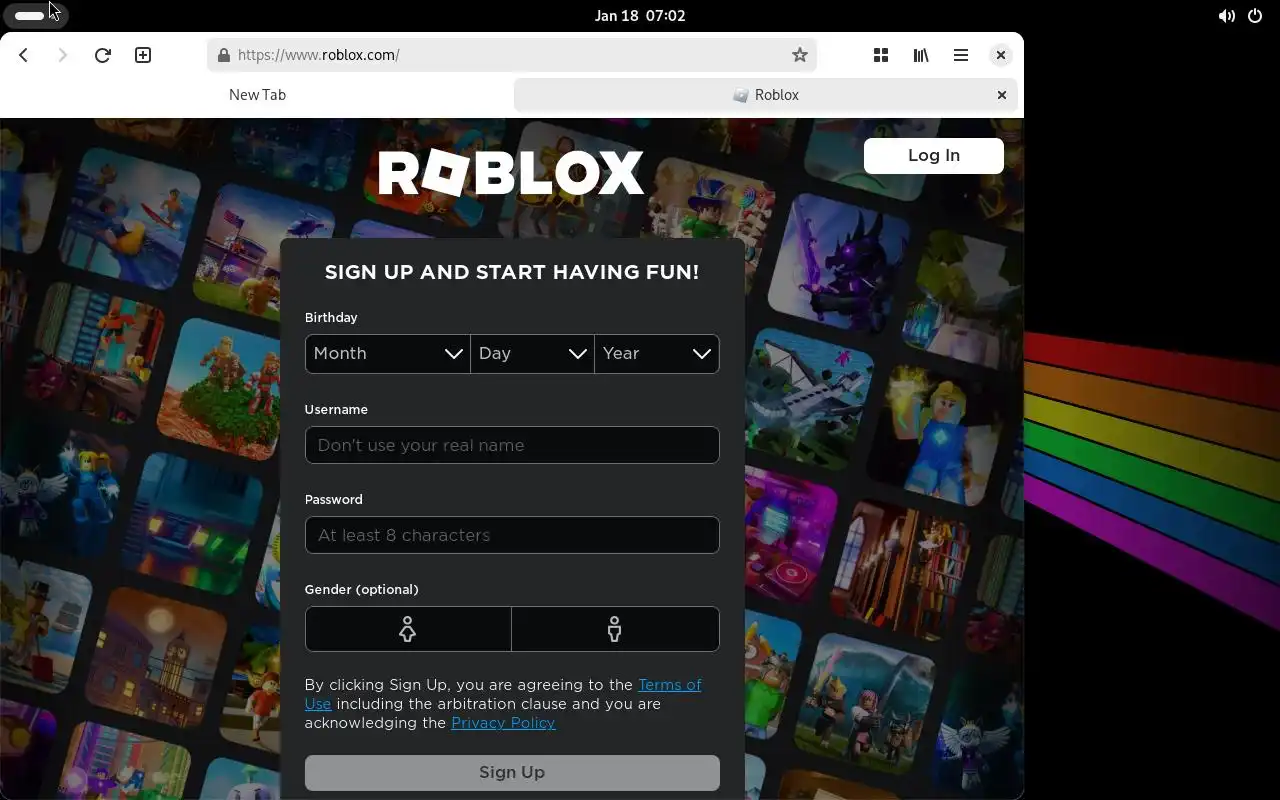Close the Roblox tab
This screenshot has width=1280, height=800.
pyautogui.click(x=1001, y=95)
